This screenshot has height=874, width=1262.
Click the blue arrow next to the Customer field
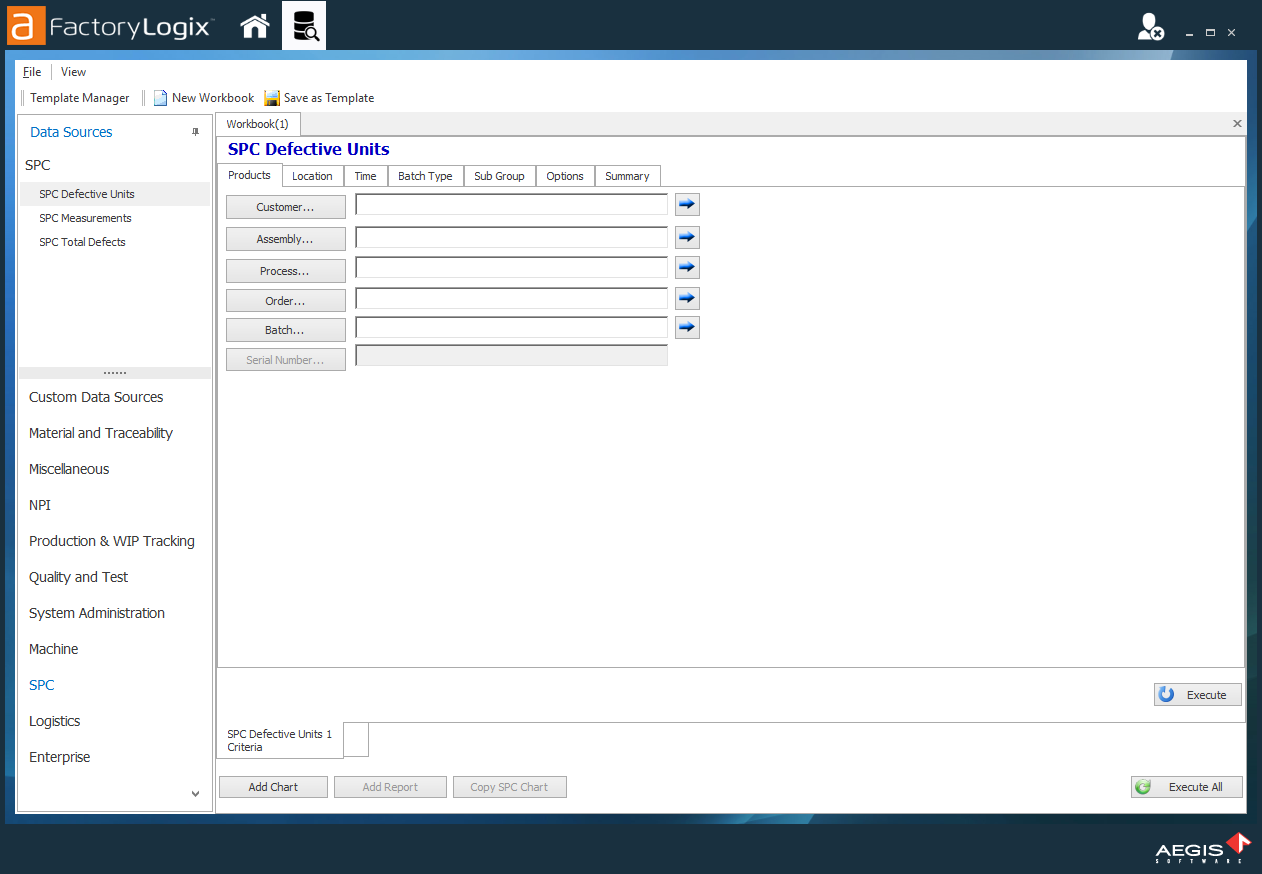(687, 205)
